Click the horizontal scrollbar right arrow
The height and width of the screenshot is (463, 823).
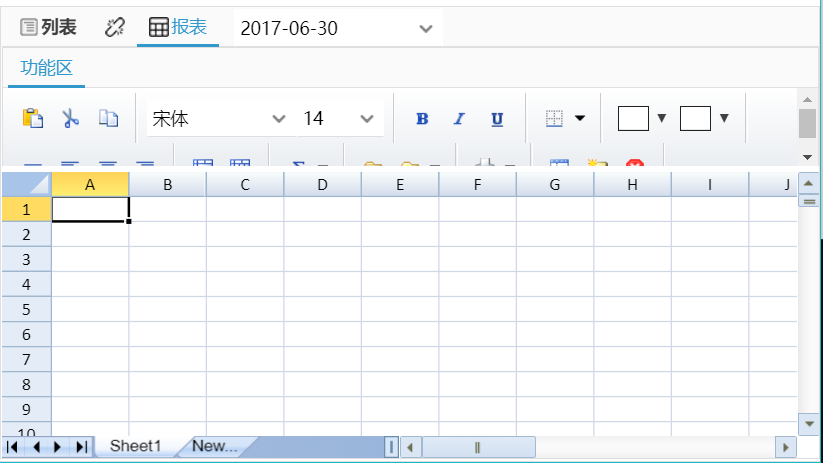(x=786, y=448)
